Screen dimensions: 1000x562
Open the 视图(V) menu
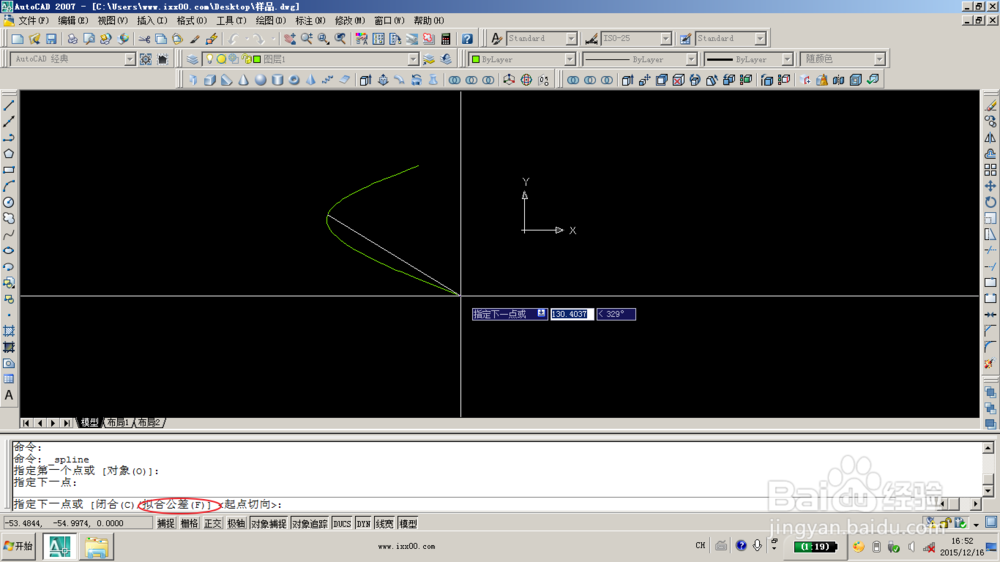pos(112,21)
